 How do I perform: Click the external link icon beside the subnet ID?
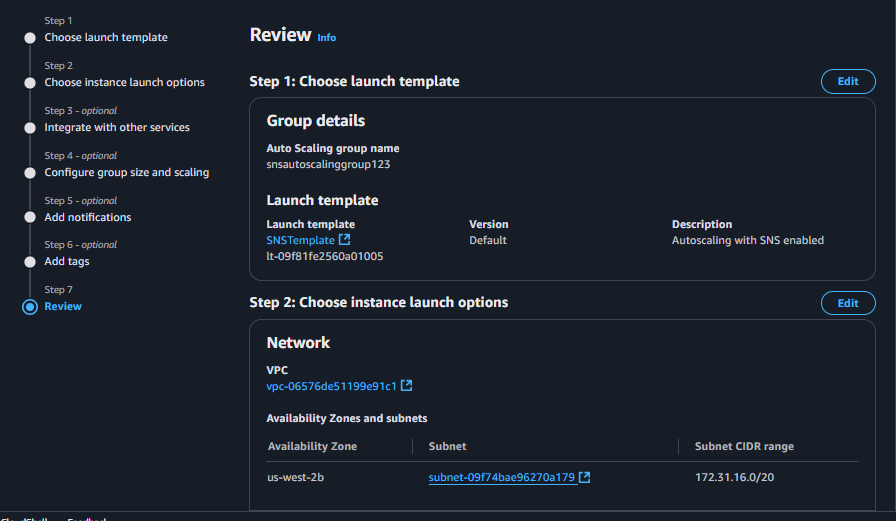click(x=585, y=478)
